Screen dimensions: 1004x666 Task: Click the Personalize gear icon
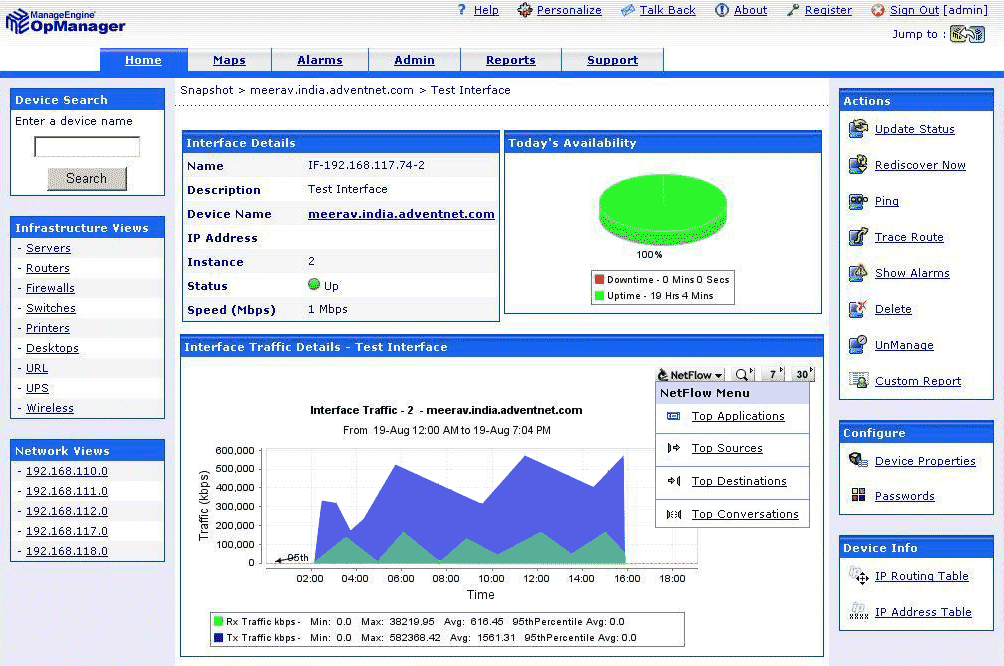pos(525,10)
